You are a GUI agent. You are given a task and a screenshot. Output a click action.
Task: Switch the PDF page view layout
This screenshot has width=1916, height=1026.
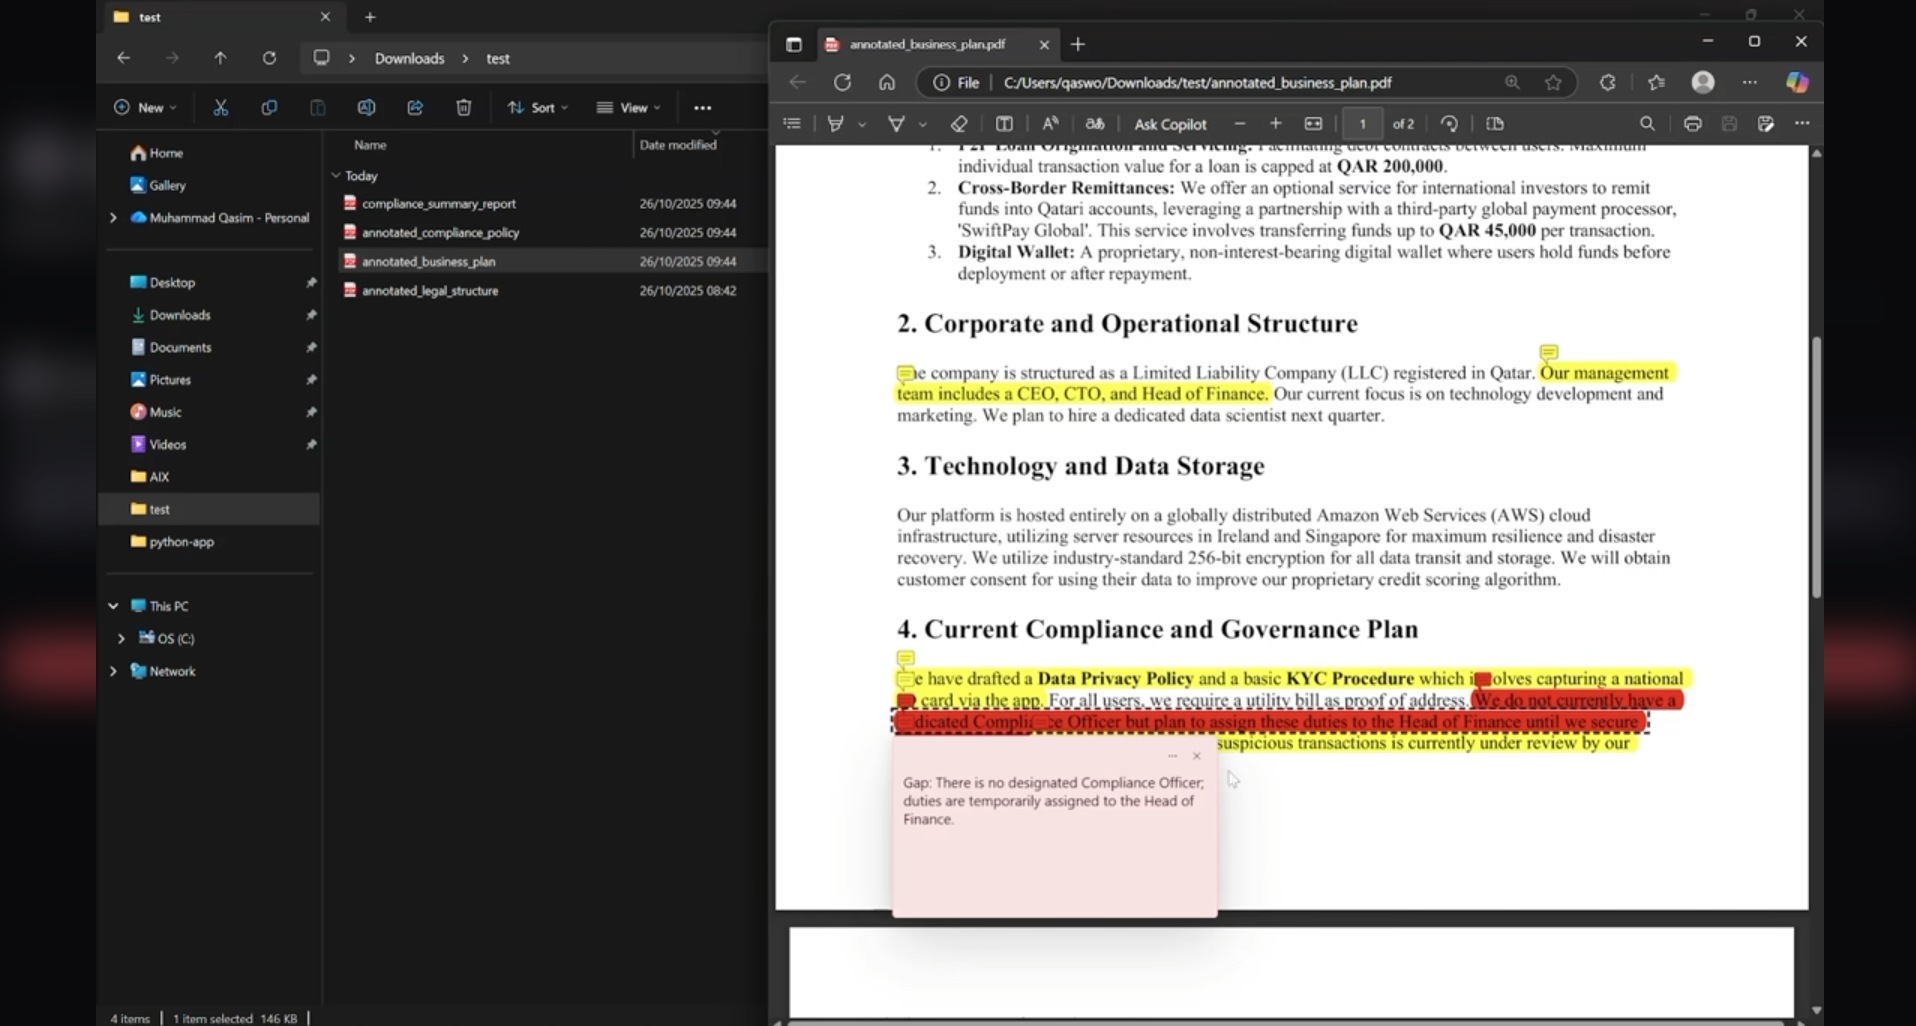[1495, 124]
